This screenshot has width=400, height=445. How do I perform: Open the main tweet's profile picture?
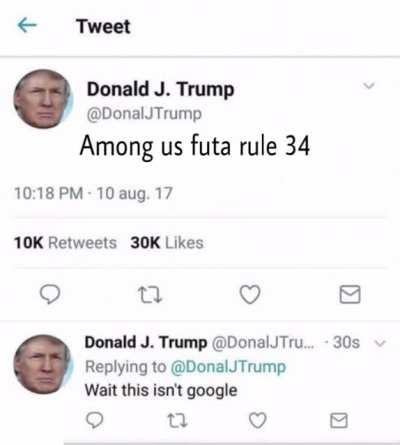pos(43,99)
